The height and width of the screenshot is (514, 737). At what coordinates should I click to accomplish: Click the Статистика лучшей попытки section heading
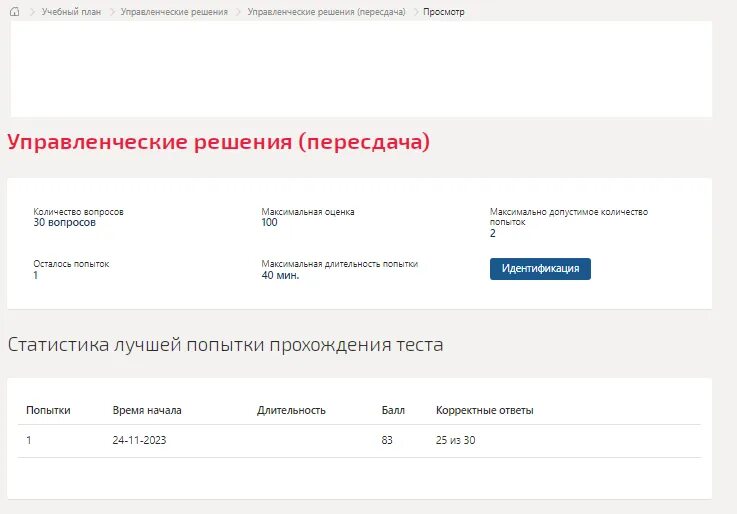[225, 345]
